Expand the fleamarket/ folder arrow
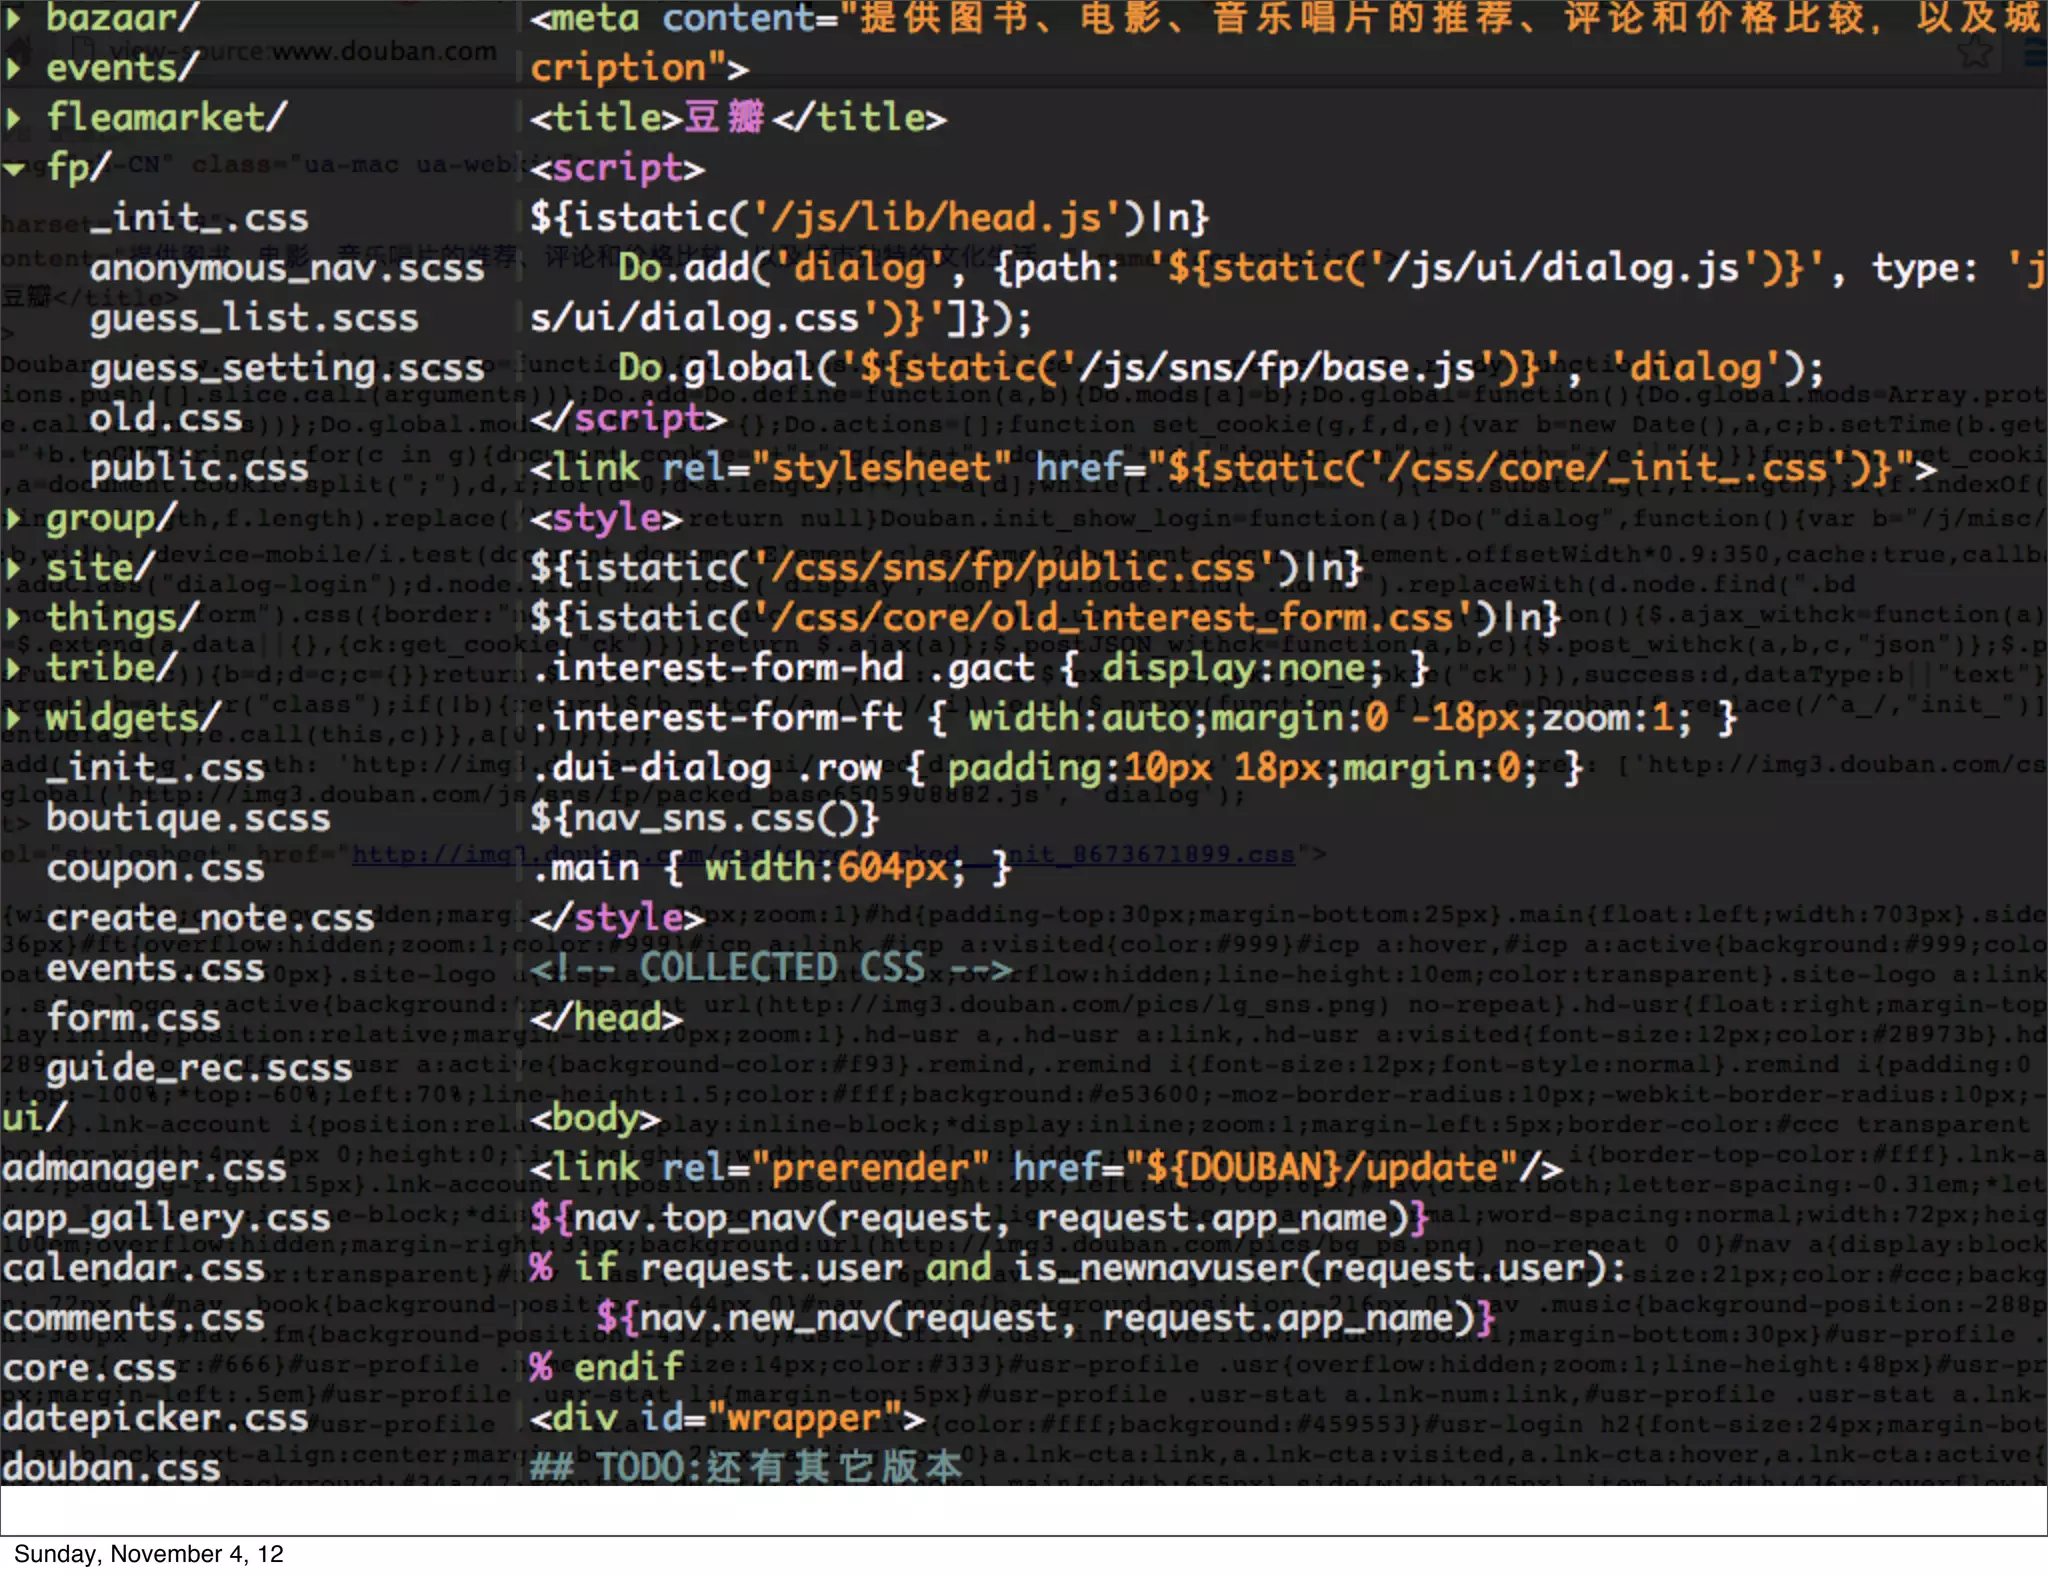Viewport: 2048px width, 1576px height. (x=13, y=118)
